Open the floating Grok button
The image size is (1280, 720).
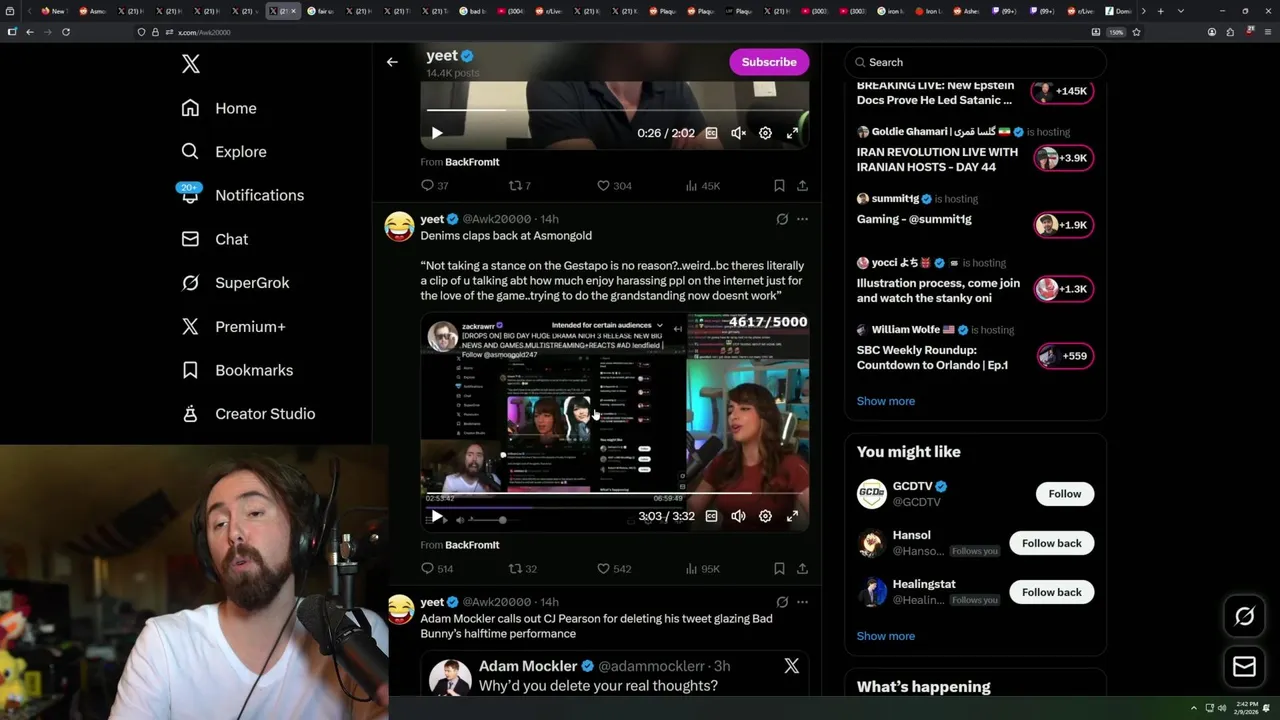click(1244, 617)
